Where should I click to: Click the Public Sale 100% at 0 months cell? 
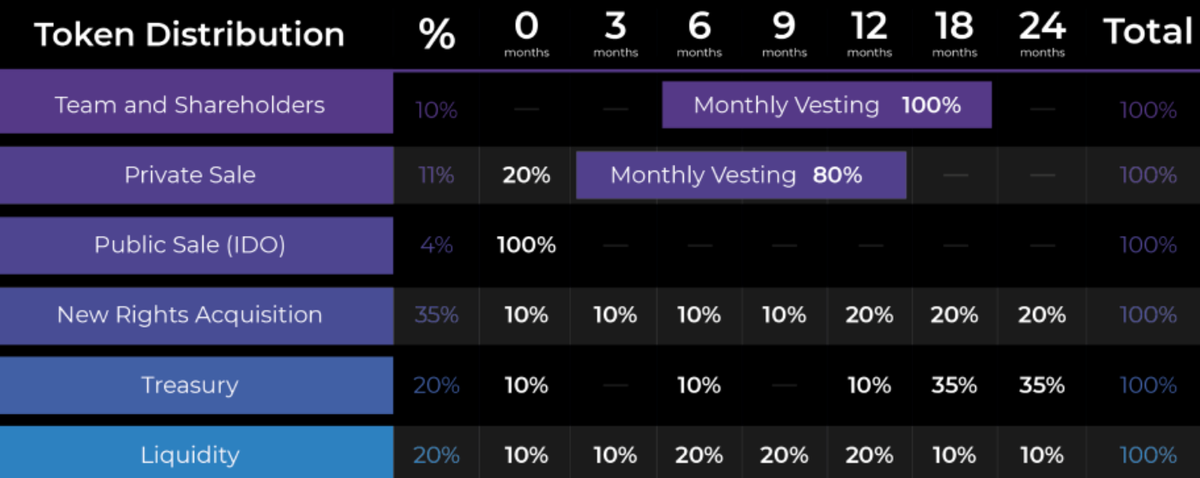(526, 245)
